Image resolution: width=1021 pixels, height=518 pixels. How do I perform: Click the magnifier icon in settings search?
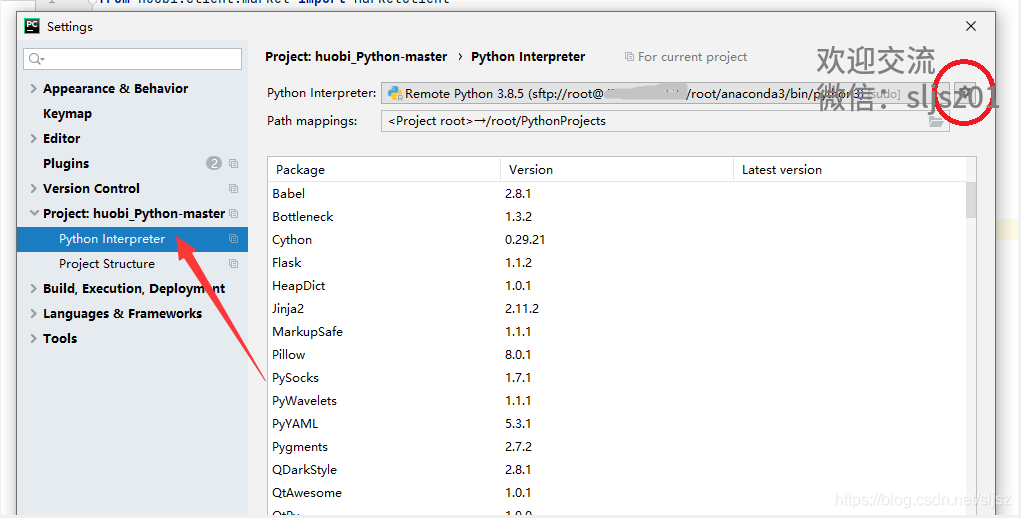click(x=36, y=59)
